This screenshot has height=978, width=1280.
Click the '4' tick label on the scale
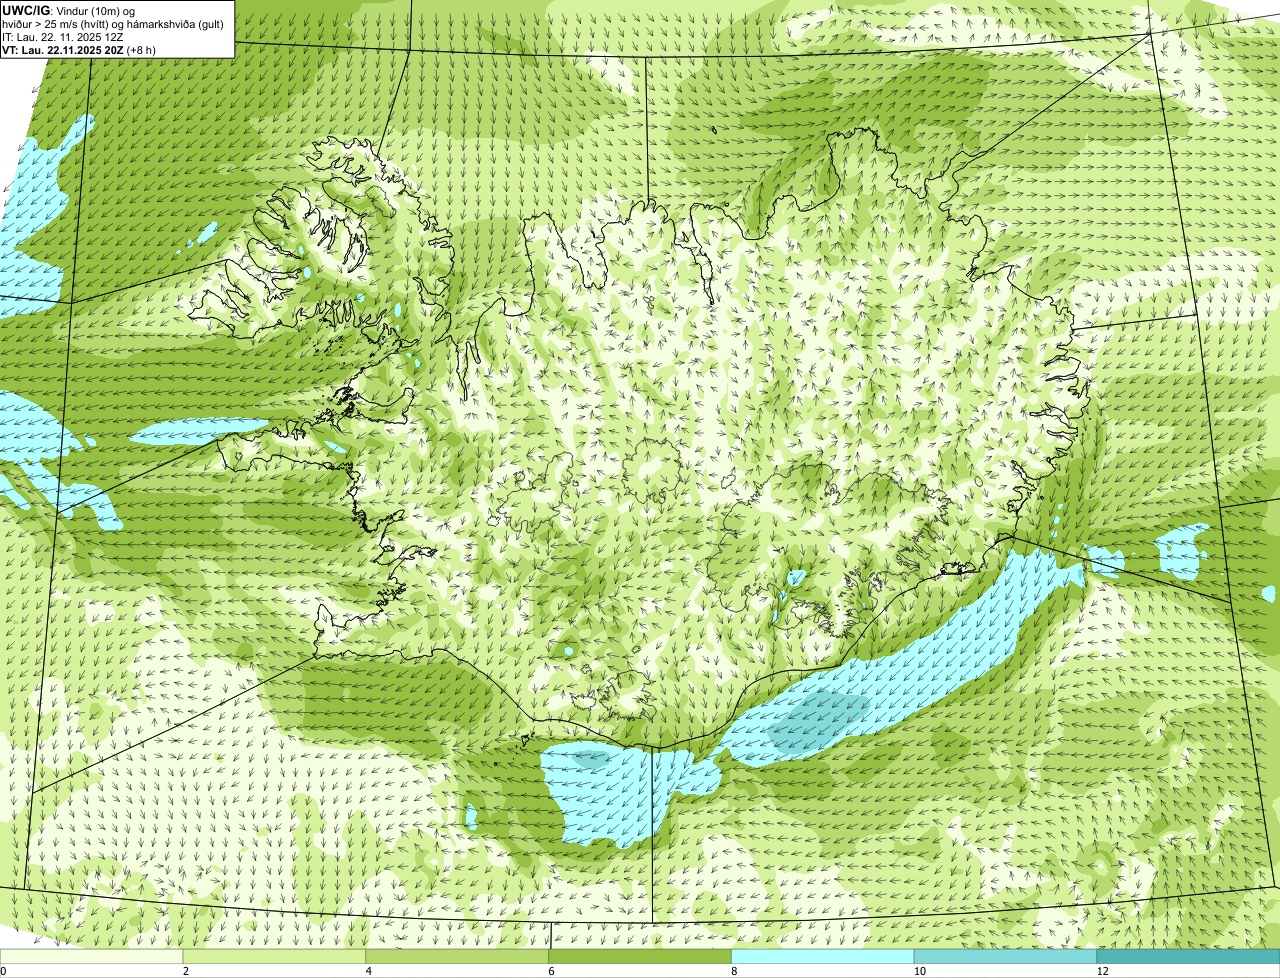[x=369, y=971]
